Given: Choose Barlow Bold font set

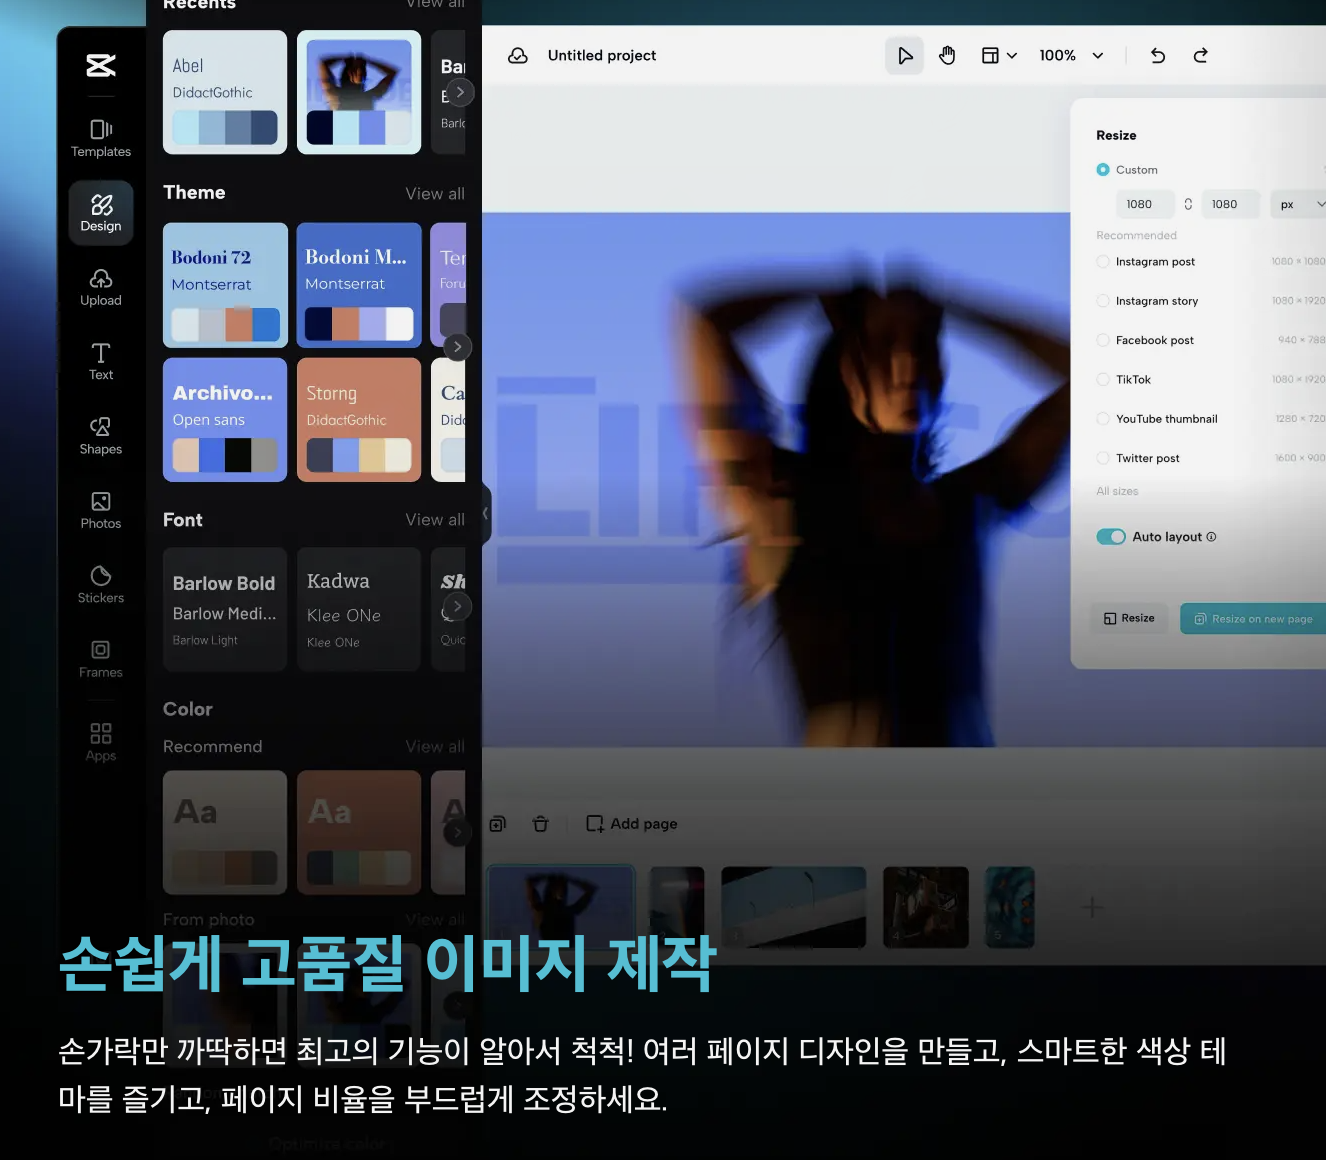Looking at the screenshot, I should pyautogui.click(x=225, y=609).
